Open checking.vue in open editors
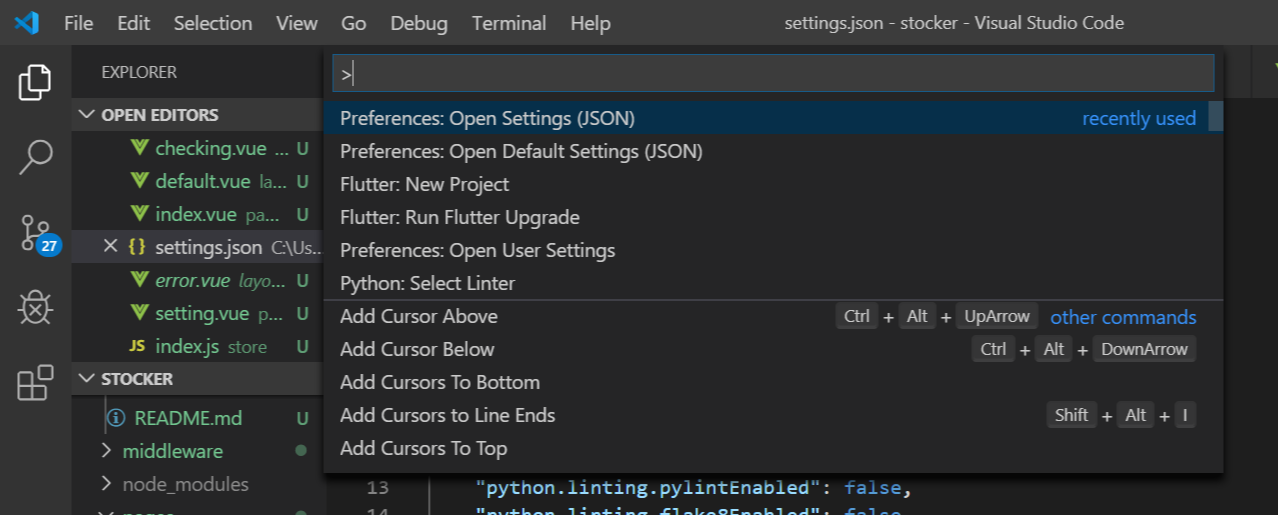The image size is (1278, 515). click(198, 148)
